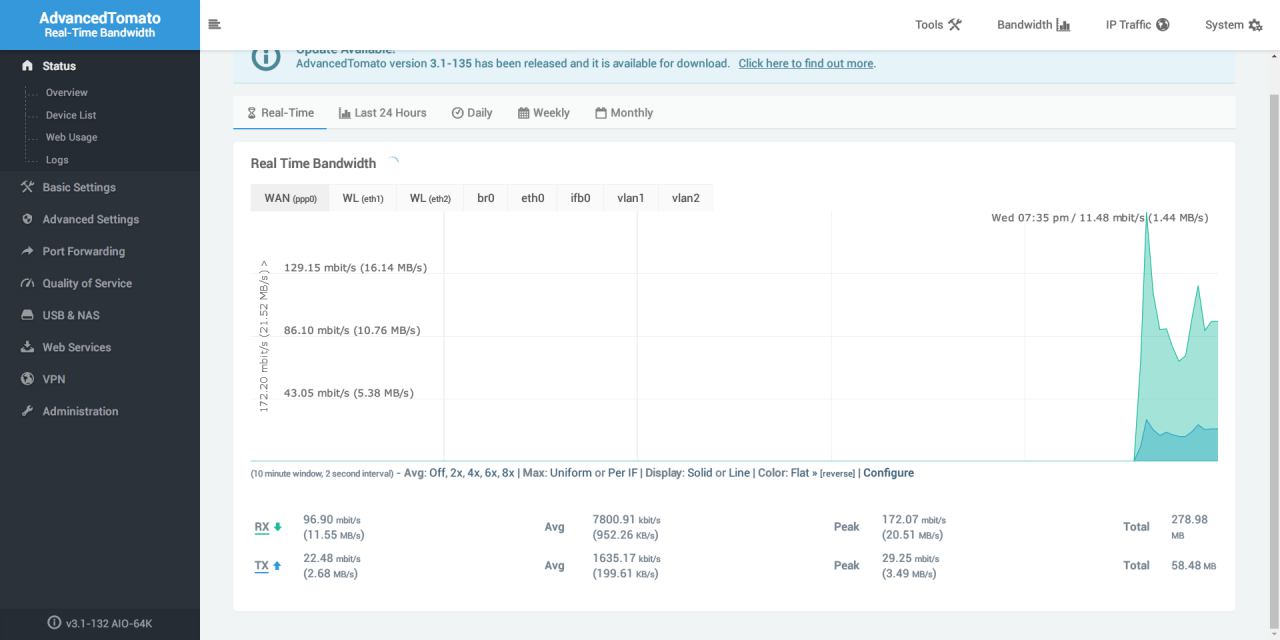Expand Administration in sidebar
Viewport: 1280px width, 640px height.
tap(100, 411)
